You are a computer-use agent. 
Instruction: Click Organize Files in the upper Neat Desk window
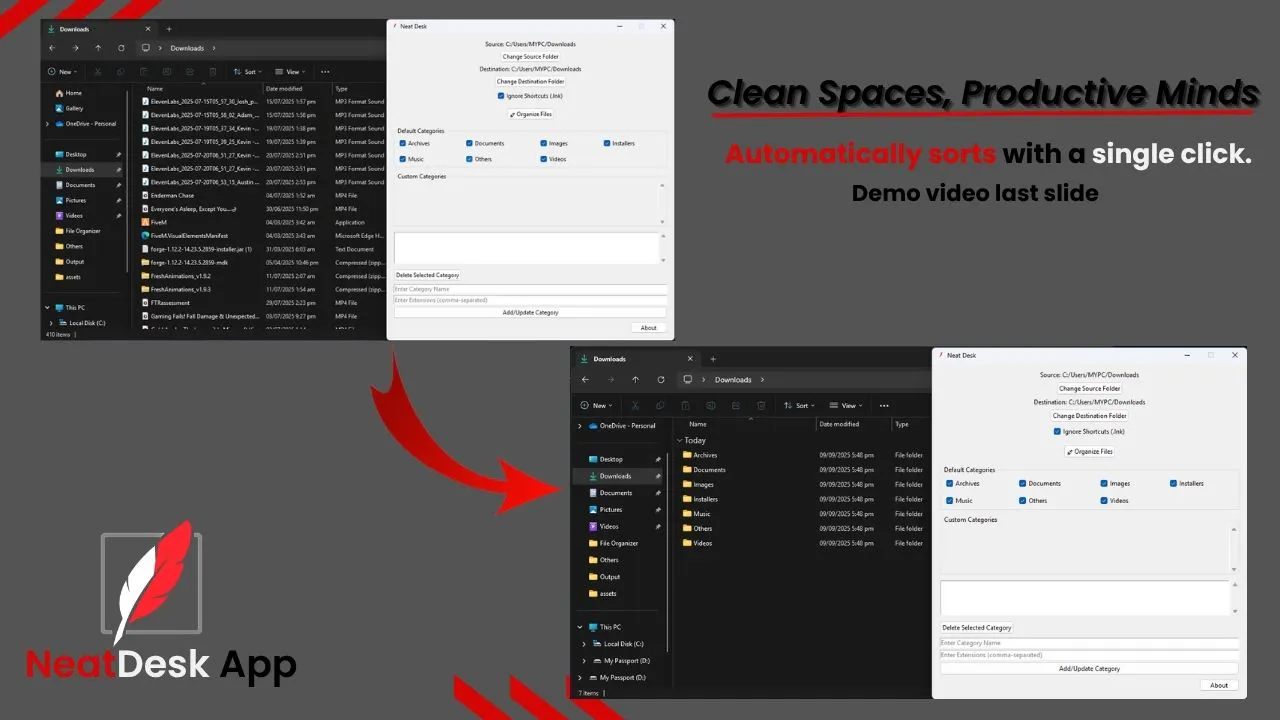[530, 115]
